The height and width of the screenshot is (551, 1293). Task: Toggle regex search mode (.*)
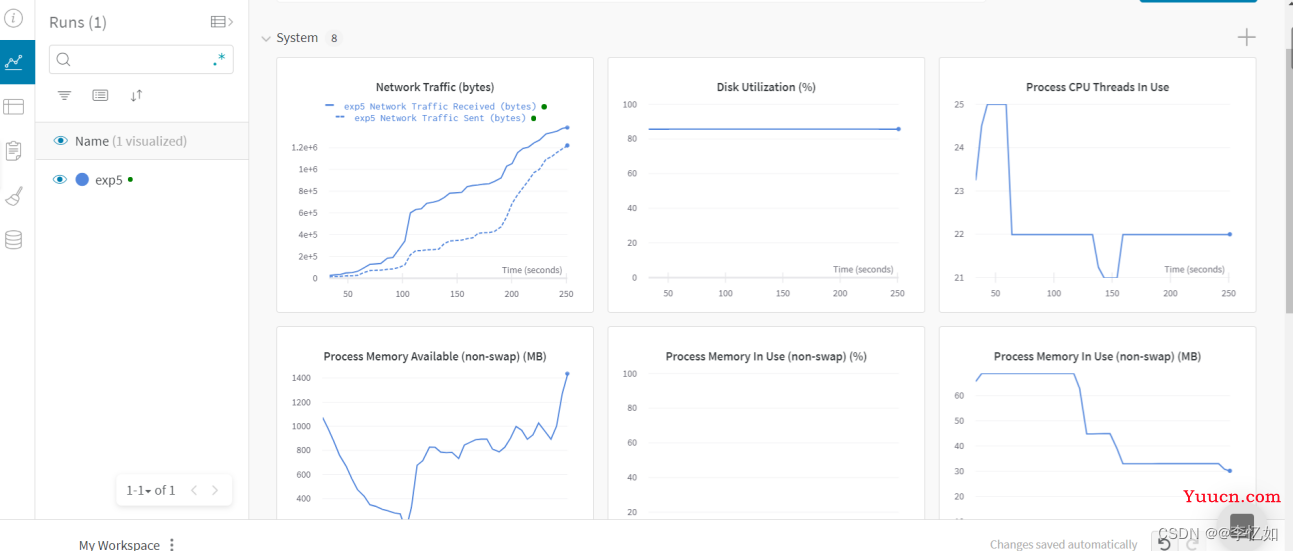point(219,59)
